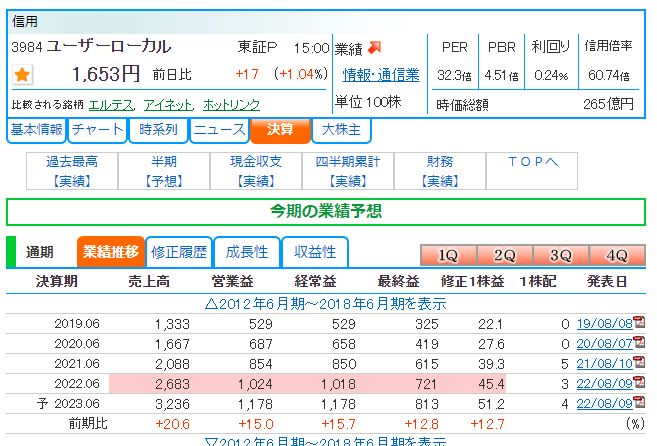This screenshot has width=657, height=446.
Task: Click PBR value 4.51倍
Action: [501, 76]
